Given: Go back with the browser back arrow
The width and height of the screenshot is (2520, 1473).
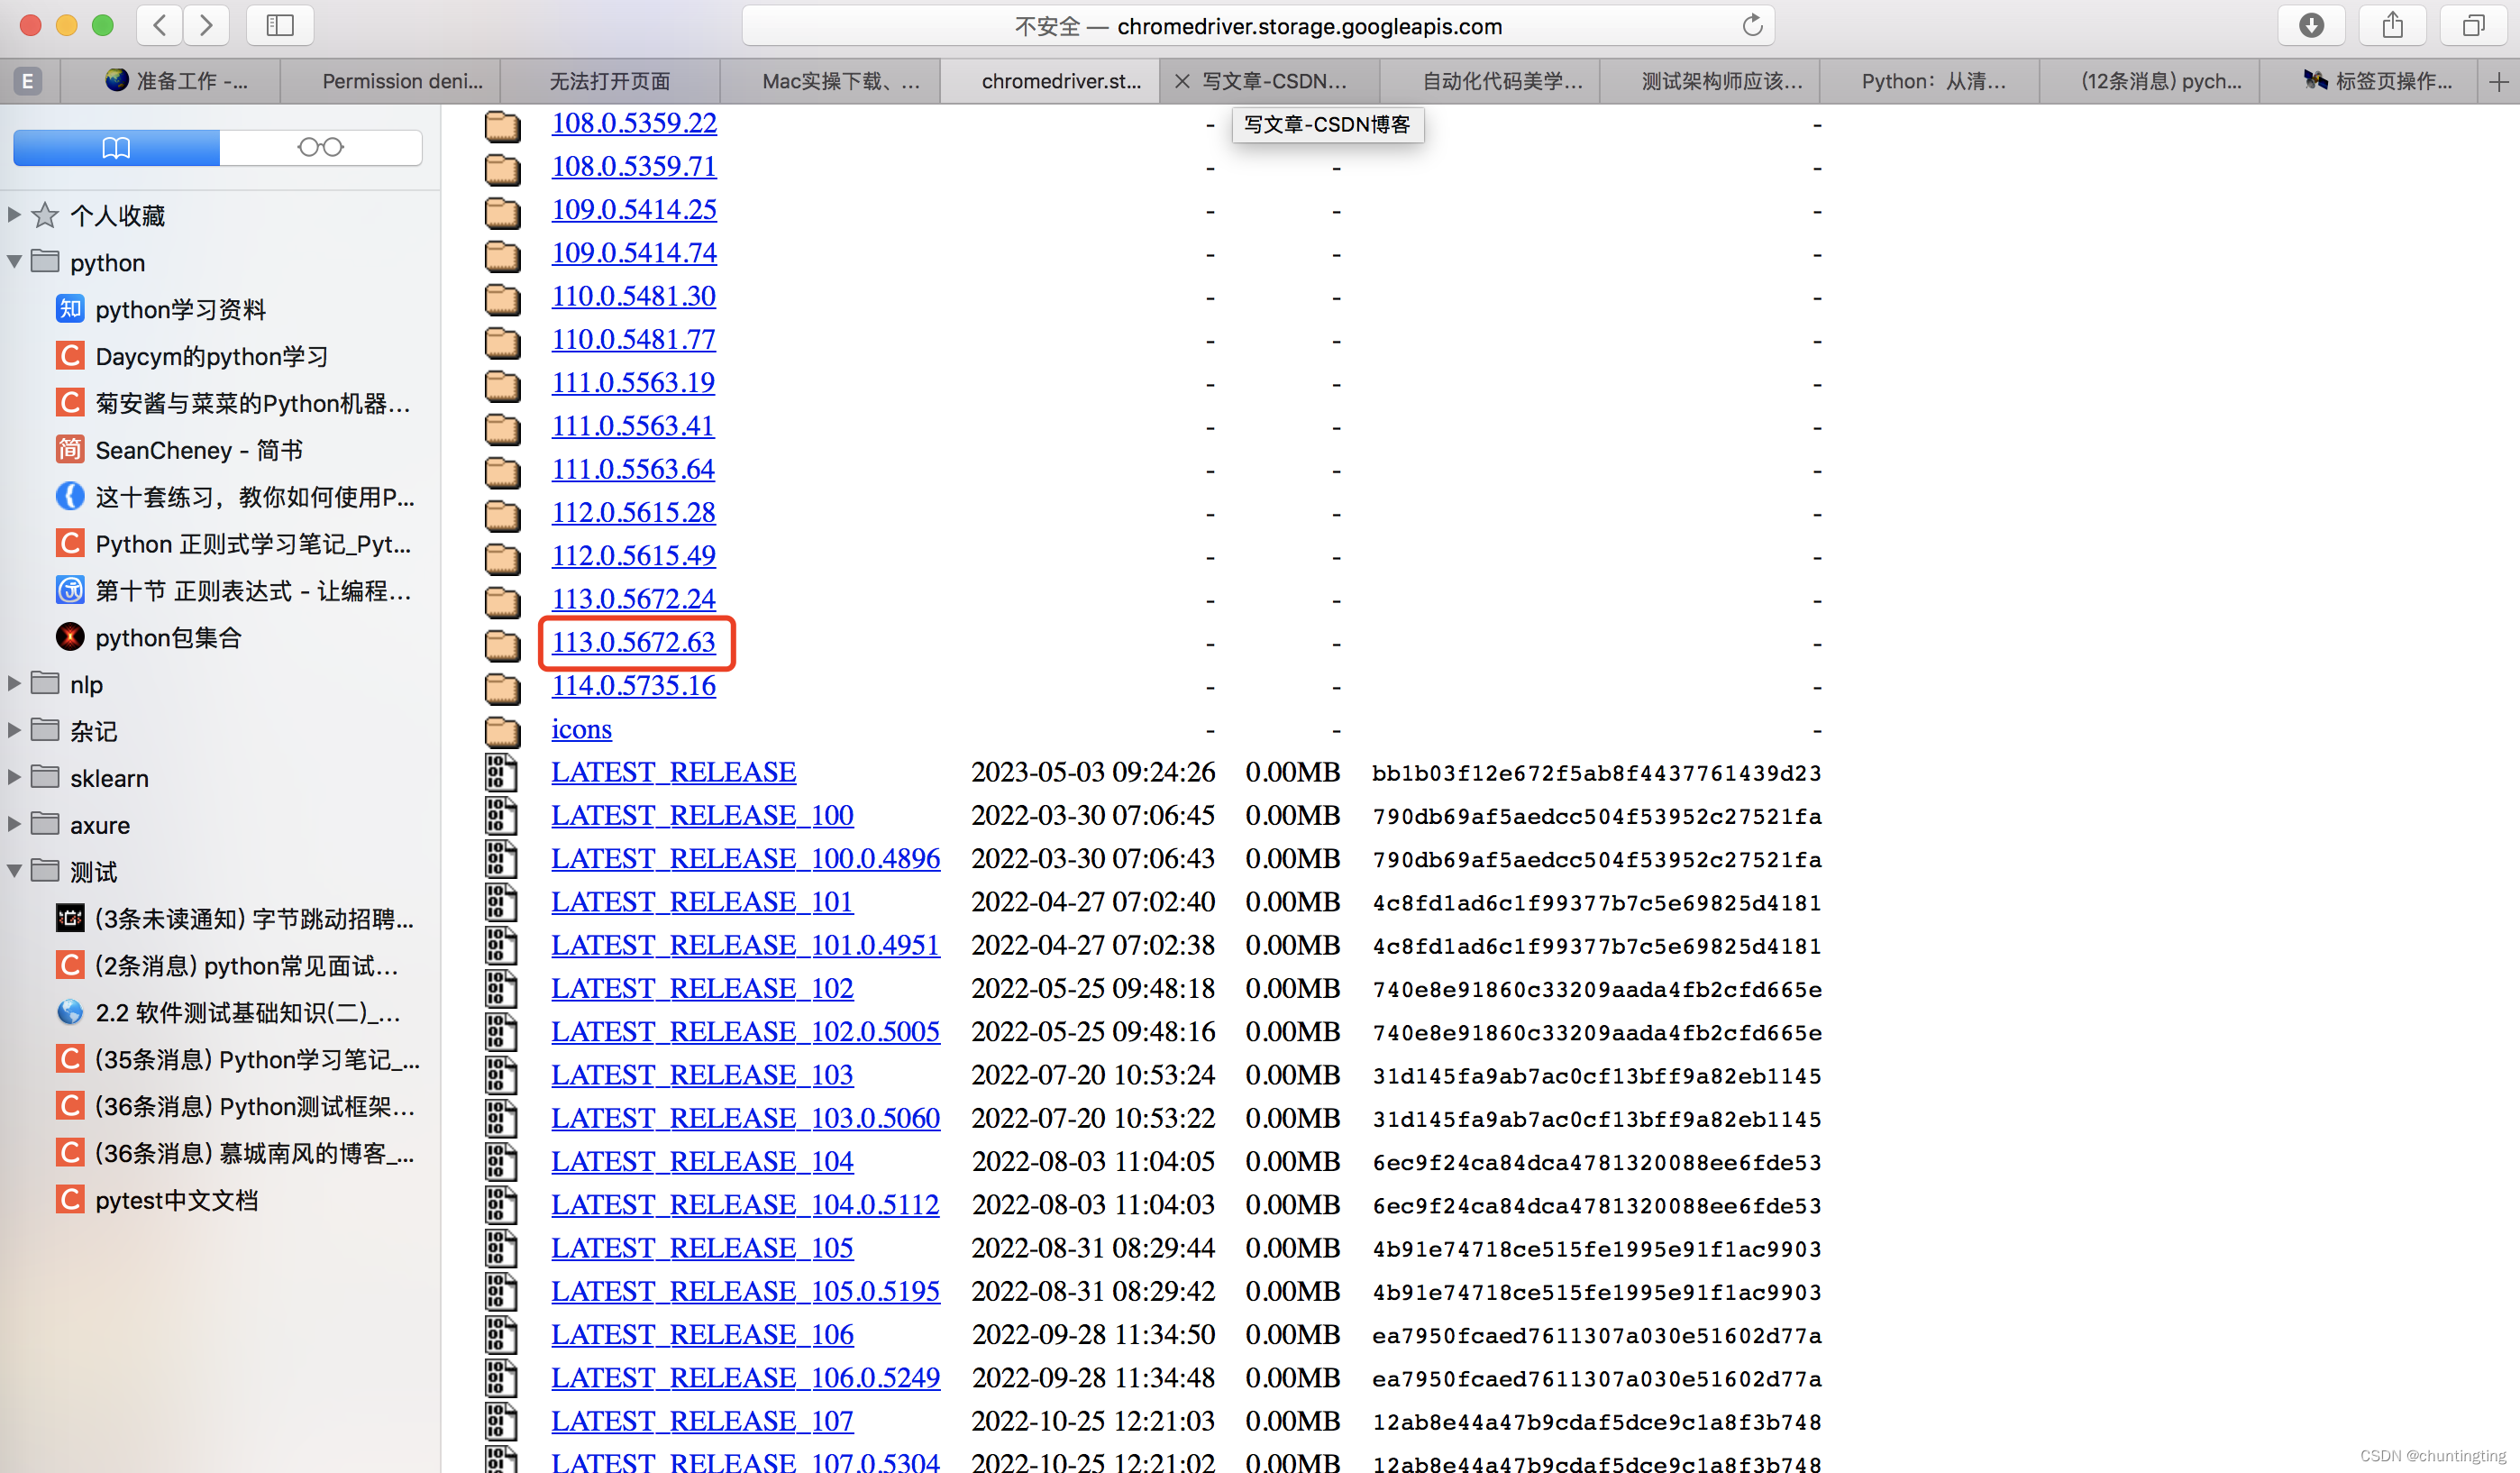Looking at the screenshot, I should pos(159,25).
